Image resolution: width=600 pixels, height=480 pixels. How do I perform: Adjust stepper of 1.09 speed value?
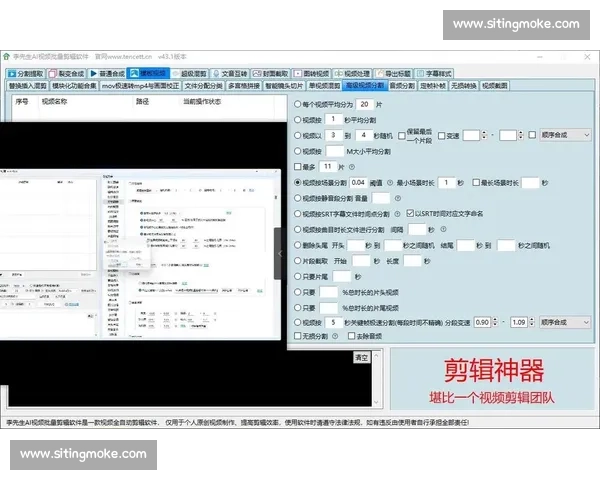[532, 322]
